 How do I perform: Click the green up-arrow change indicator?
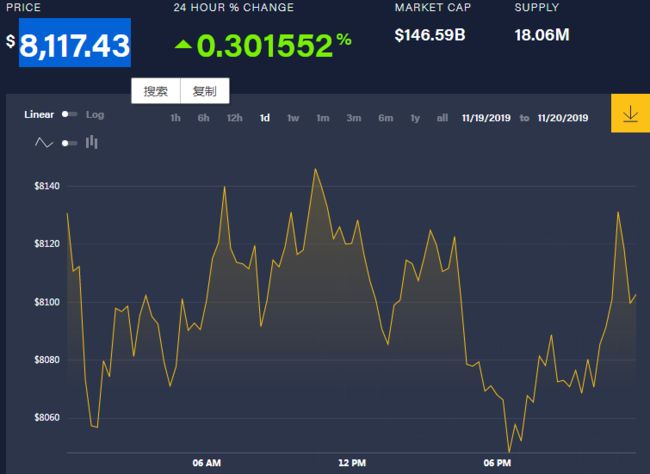point(183,44)
